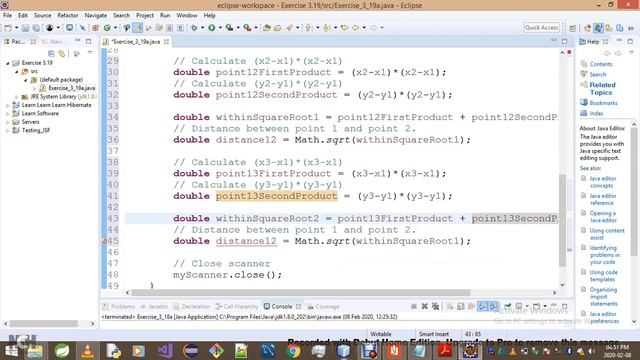Open Help Bookmarks link
This screenshot has width=640, height=360.
tap(603, 103)
